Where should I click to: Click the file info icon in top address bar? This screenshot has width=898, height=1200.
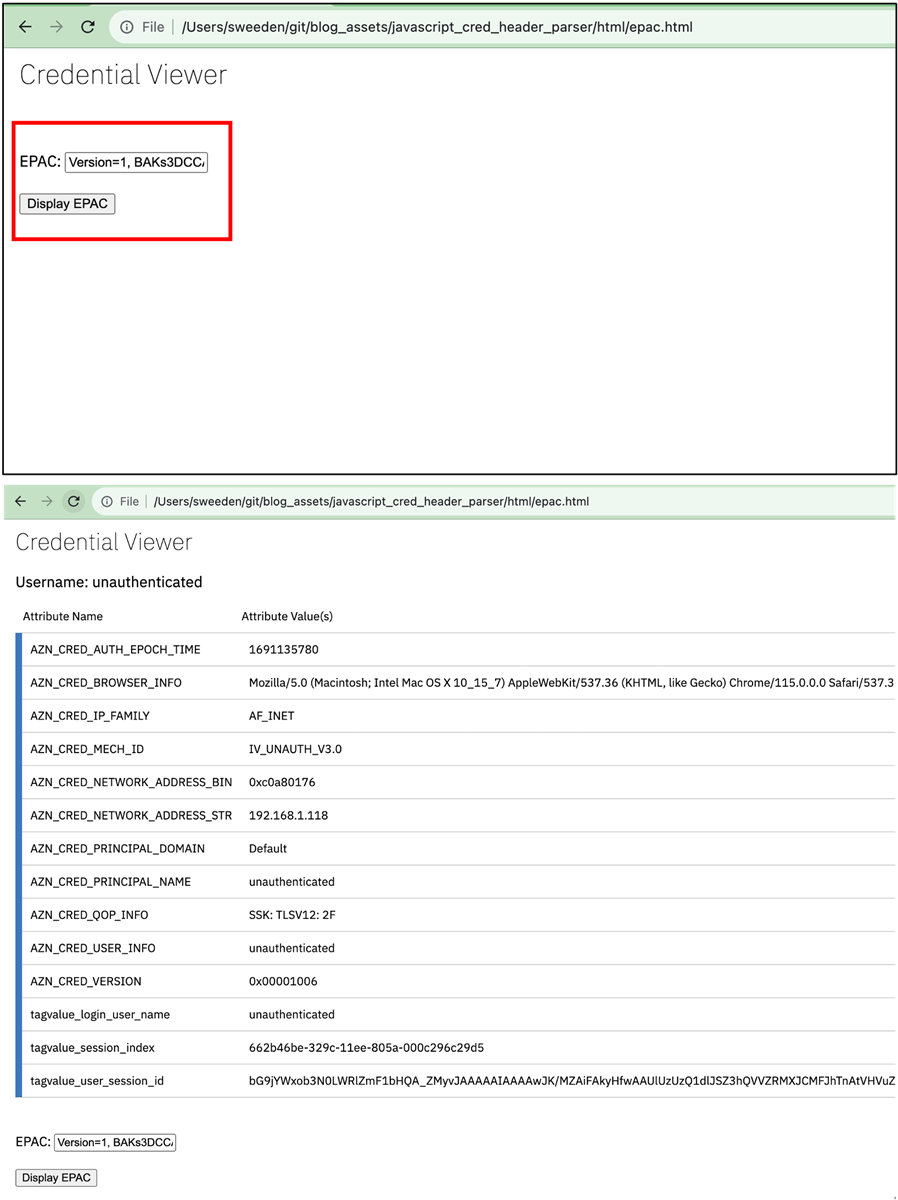tap(127, 27)
